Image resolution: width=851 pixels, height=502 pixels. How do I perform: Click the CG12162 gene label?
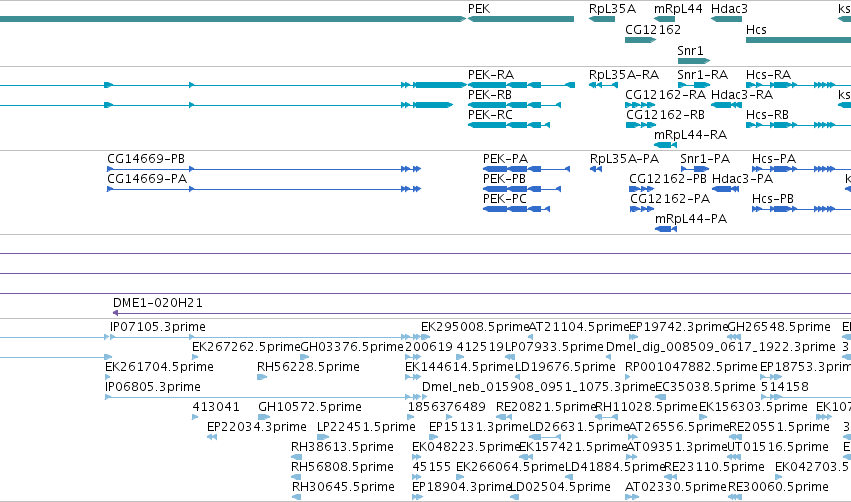tap(653, 30)
